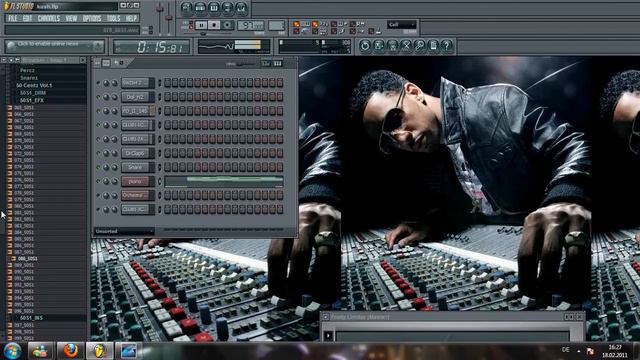Viewport: 640px width, 360px height.
Task: Toggle first step of Snare channel
Action: pos(167,167)
